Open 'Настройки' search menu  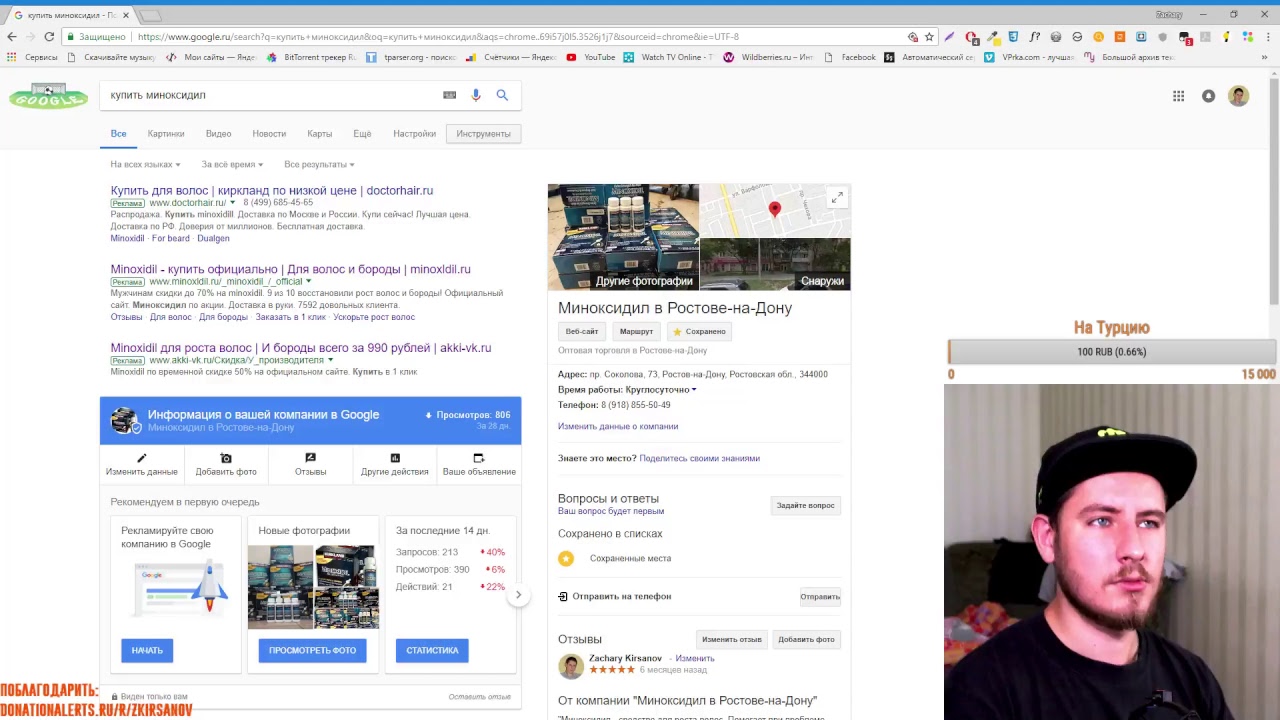[414, 133]
